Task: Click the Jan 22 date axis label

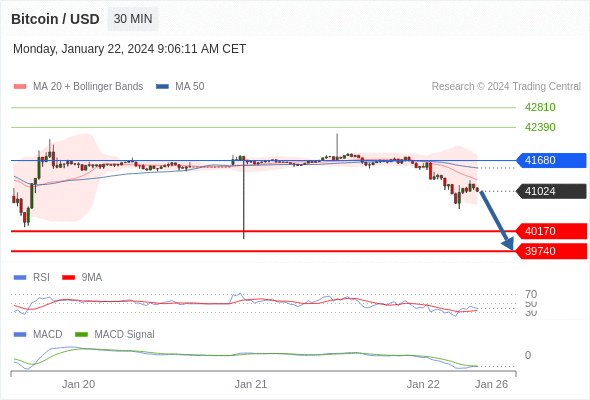Action: (423, 385)
